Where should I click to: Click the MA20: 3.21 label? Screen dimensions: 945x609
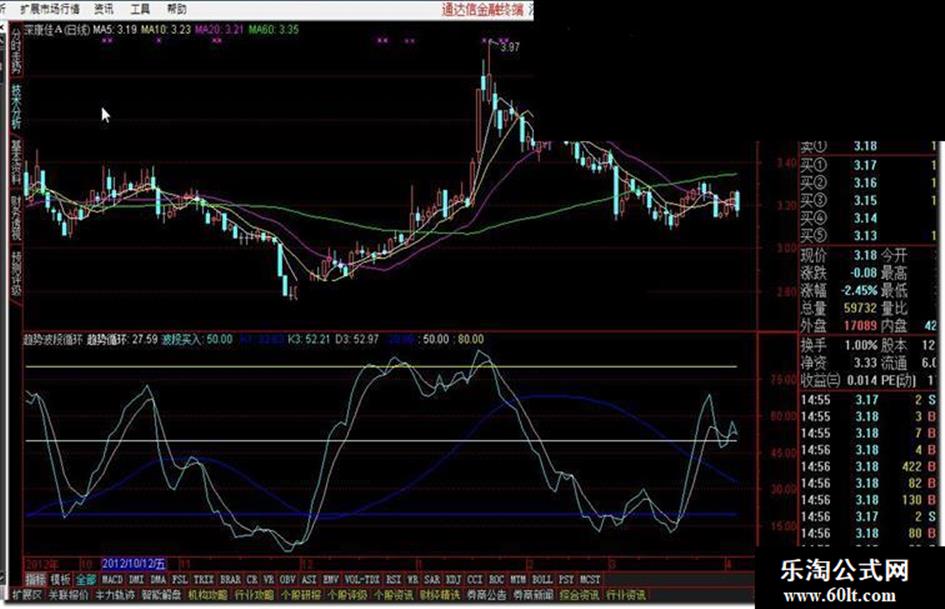tap(219, 29)
